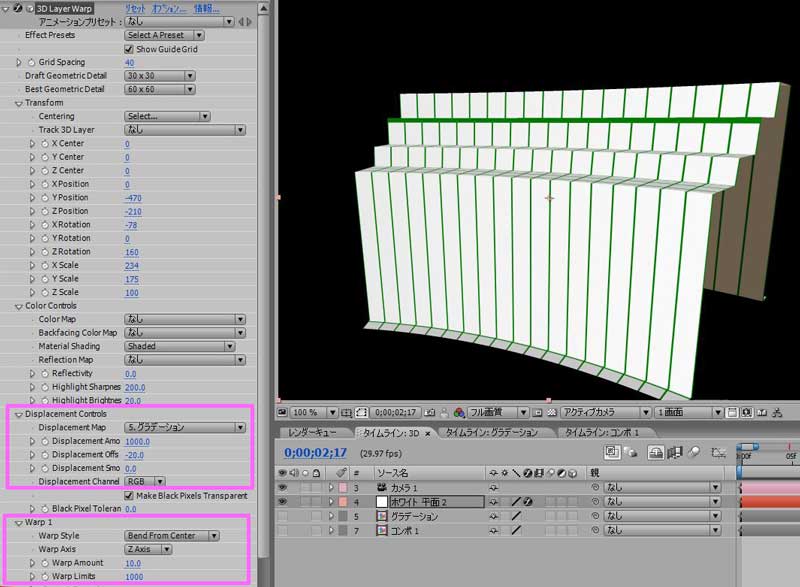Image resolution: width=800 pixels, height=587 pixels.
Task: Open the Warp Style dropdown
Action: [x=172, y=536]
